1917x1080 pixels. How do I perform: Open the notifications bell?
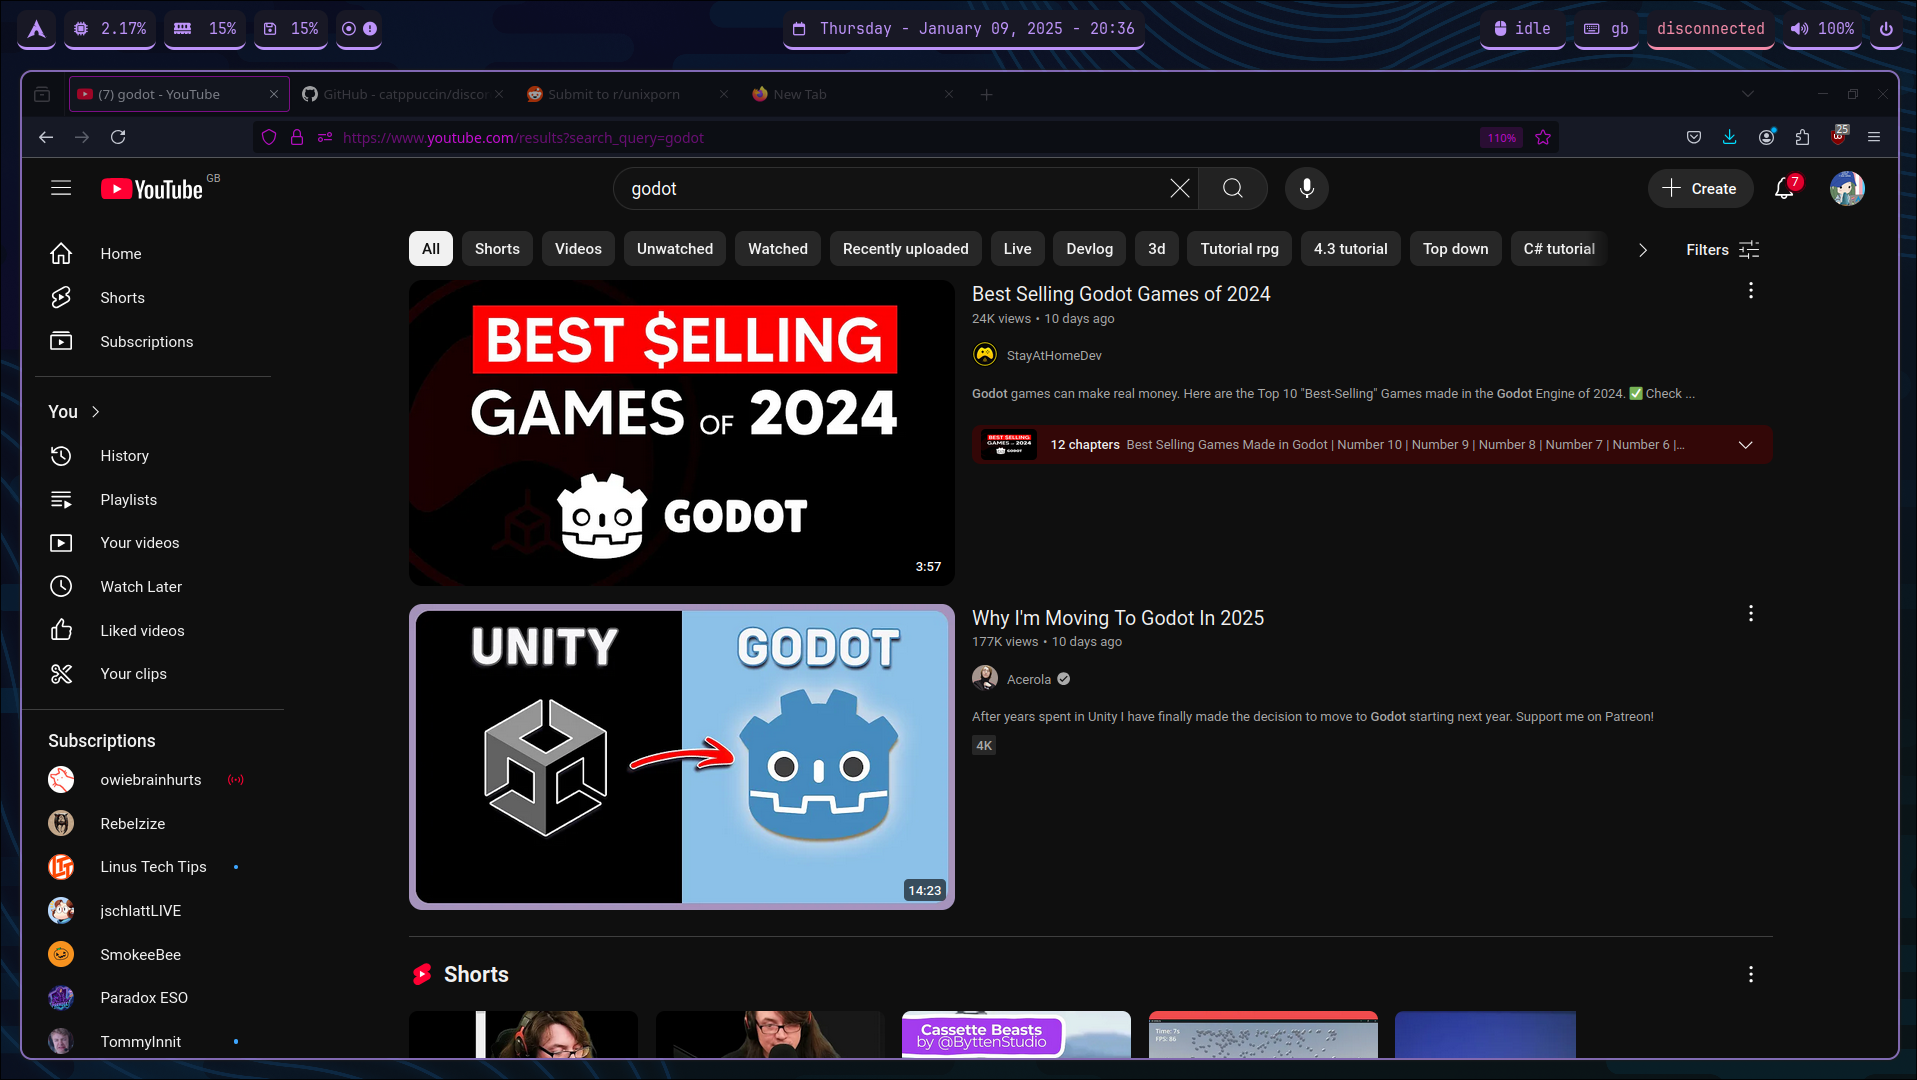(x=1784, y=188)
